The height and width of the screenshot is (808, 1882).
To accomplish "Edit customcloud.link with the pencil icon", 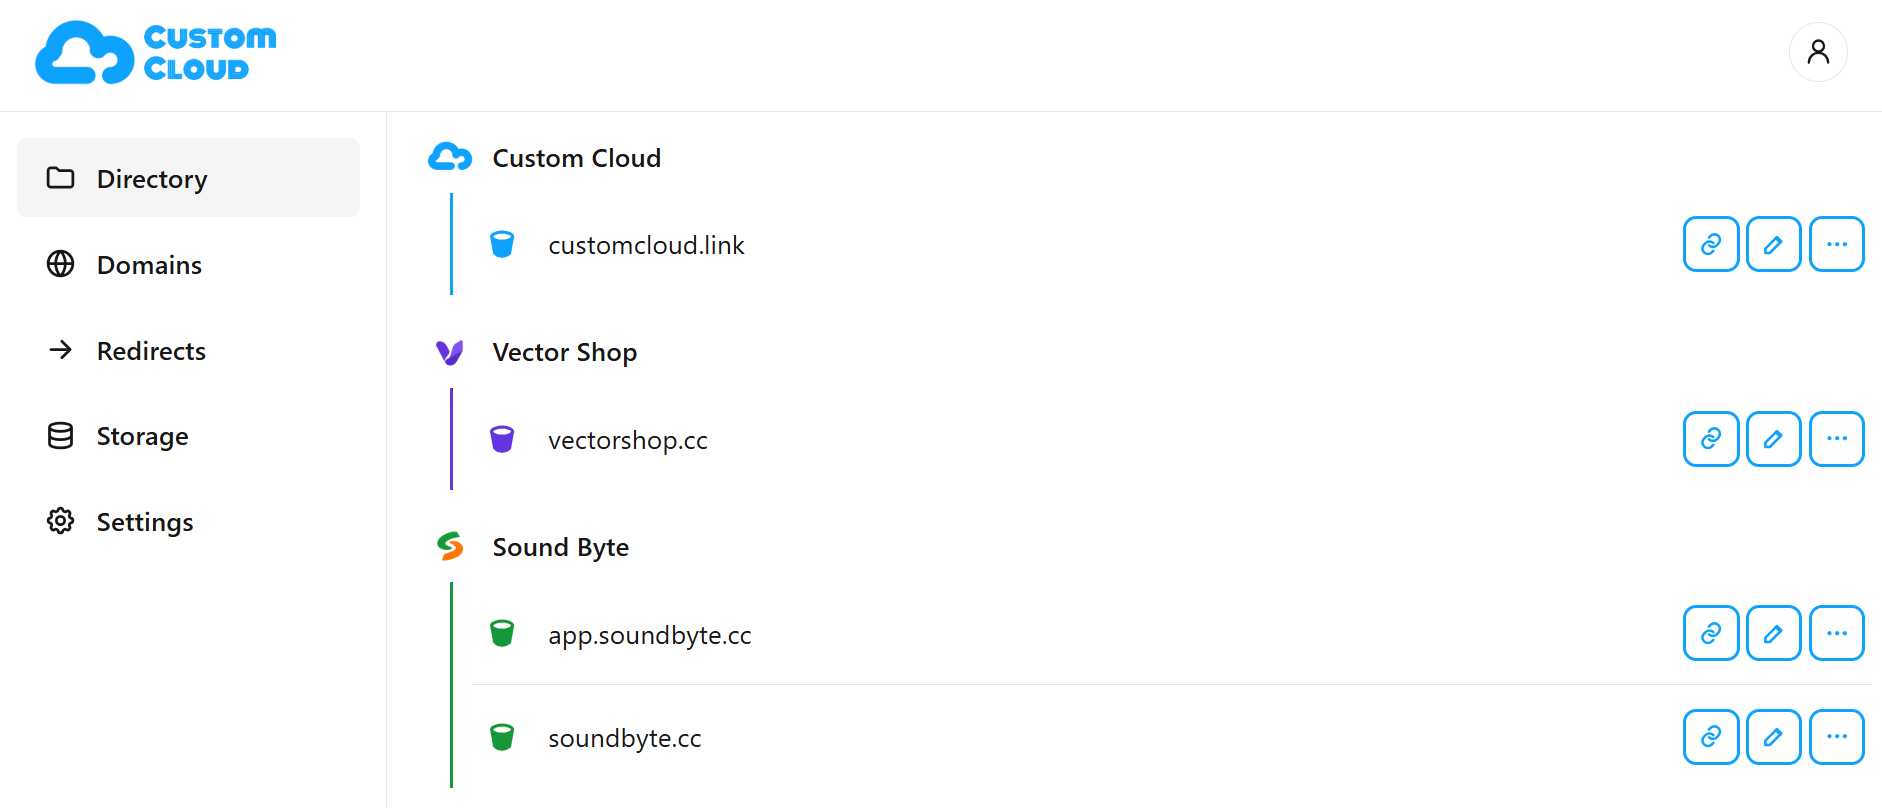I will coord(1773,244).
